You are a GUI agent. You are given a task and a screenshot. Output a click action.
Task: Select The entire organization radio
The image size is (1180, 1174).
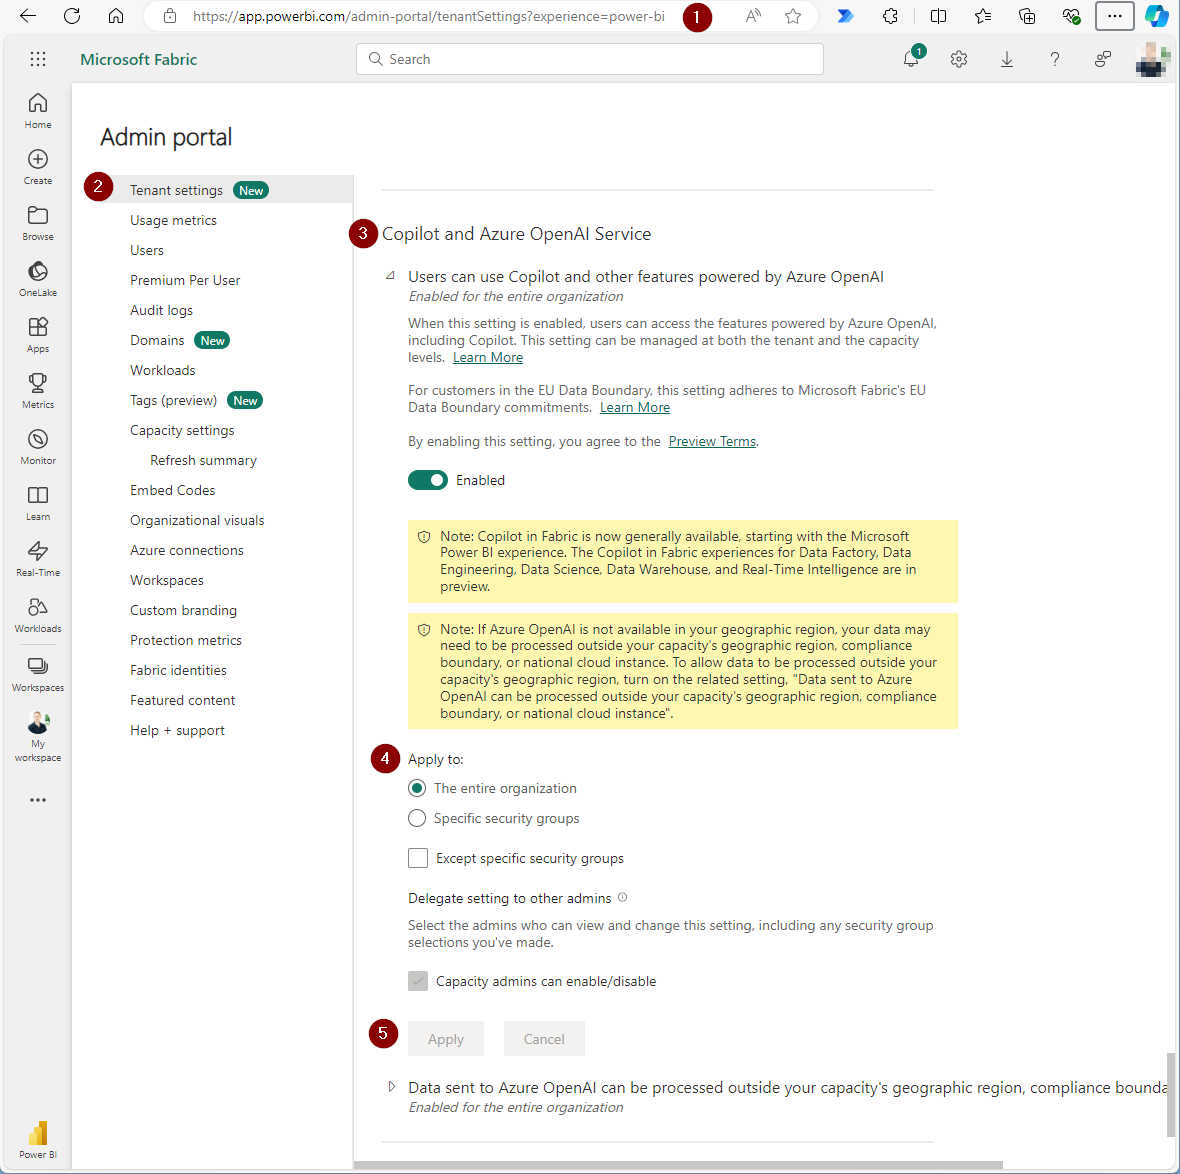click(x=417, y=788)
